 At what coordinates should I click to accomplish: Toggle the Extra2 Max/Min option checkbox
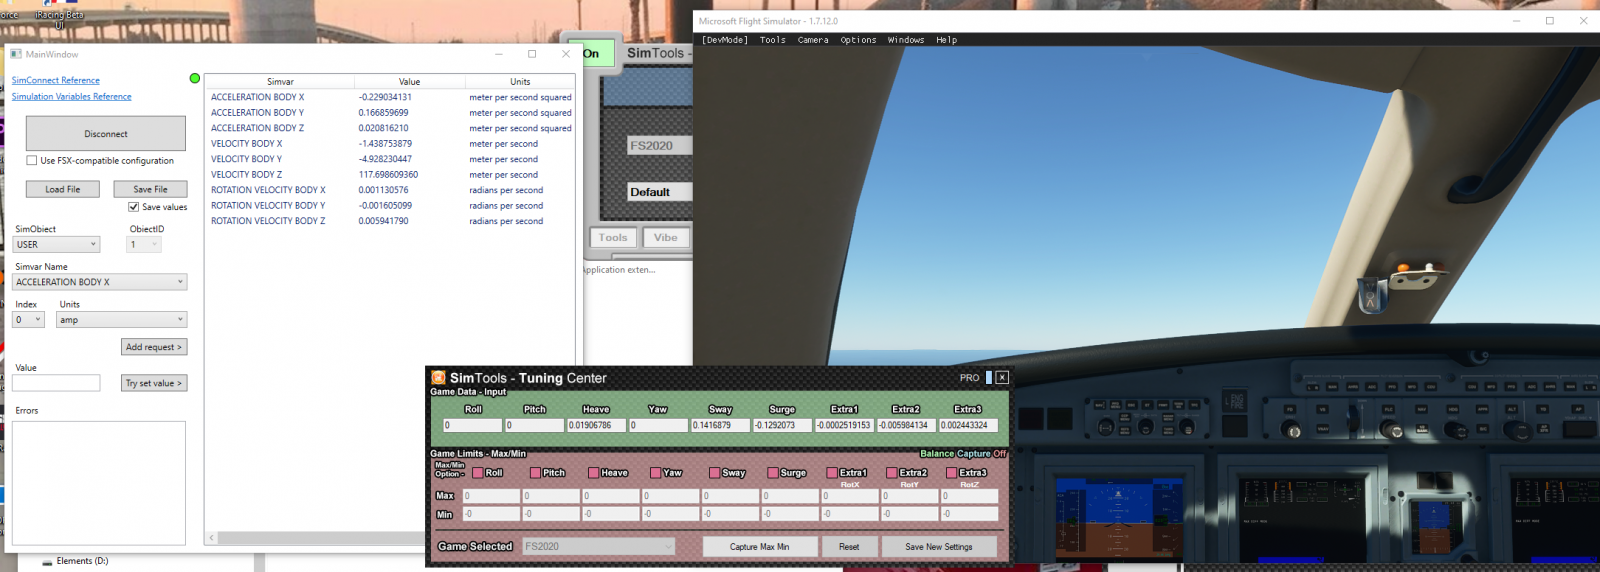[891, 473]
